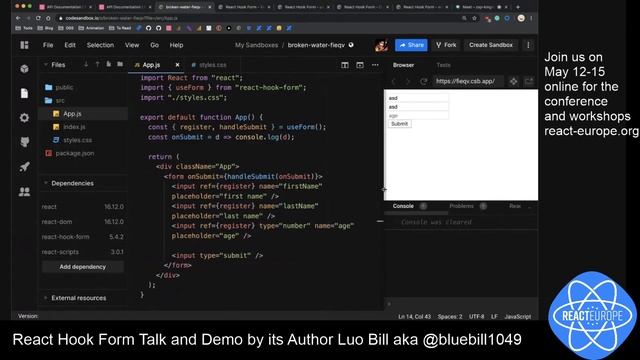Switch to the Tests tab in preview
The image size is (640, 360).
click(x=443, y=65)
